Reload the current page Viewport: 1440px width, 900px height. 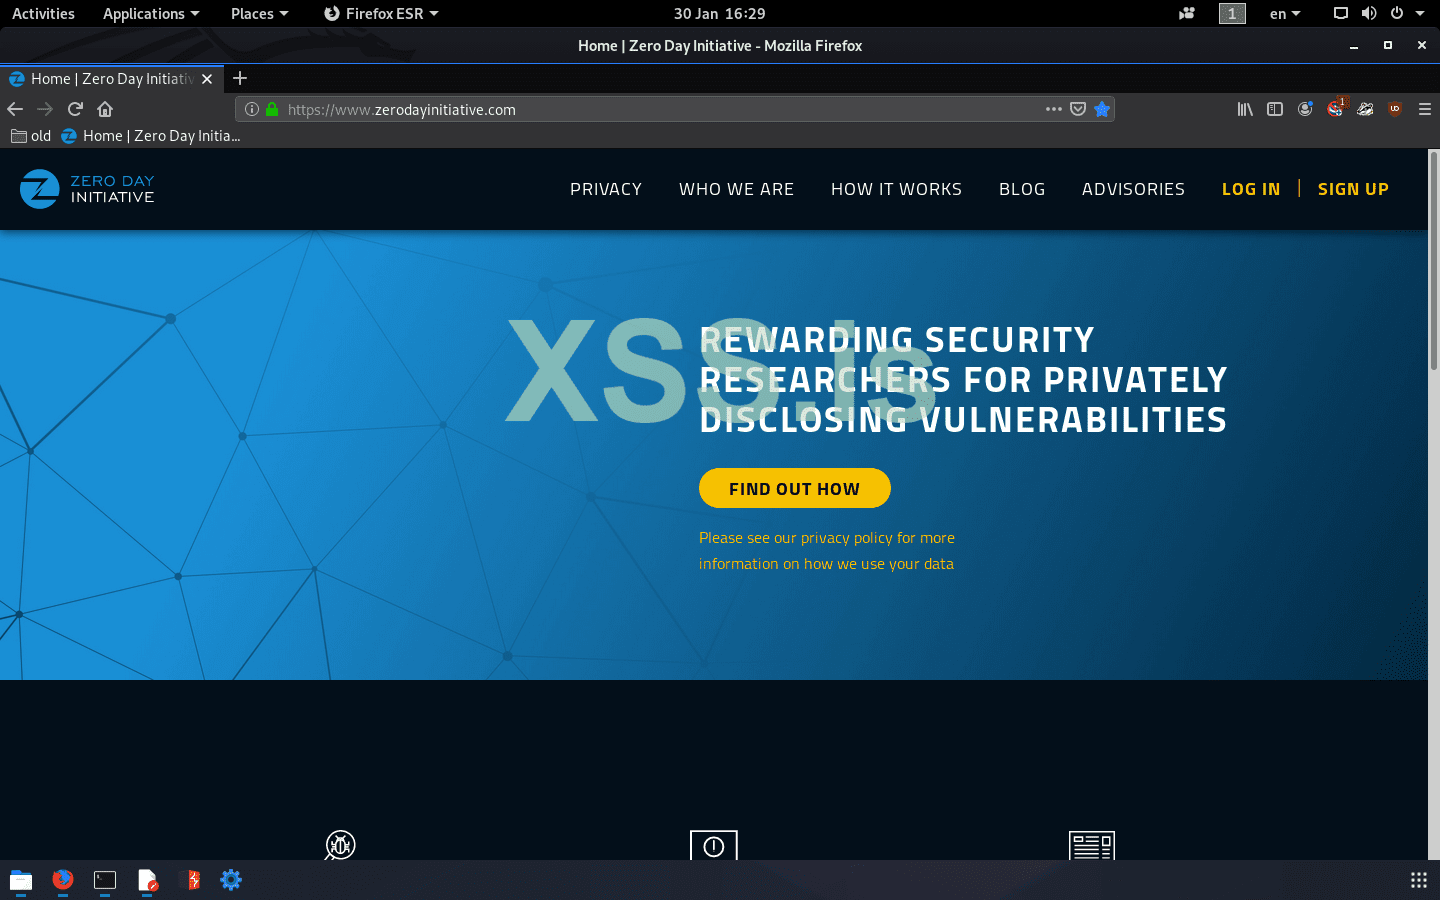click(75, 109)
